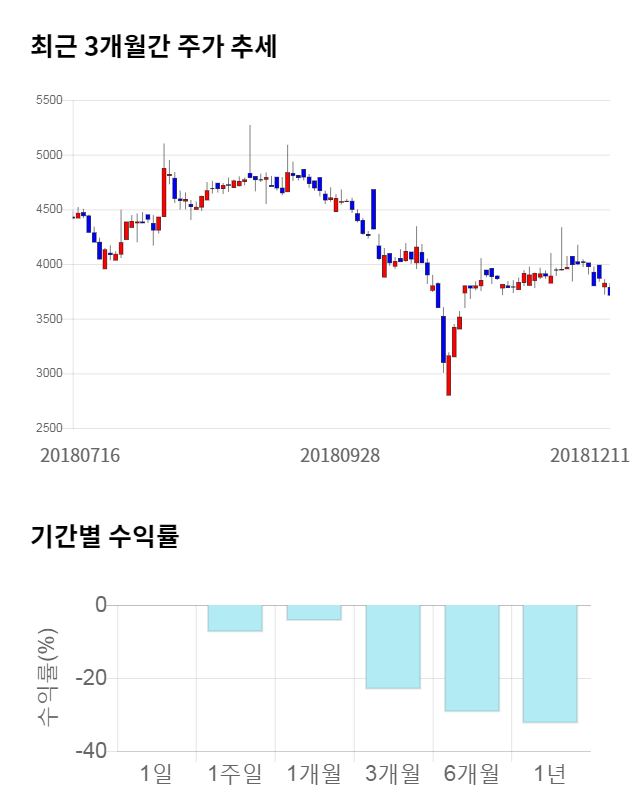This screenshot has height=810, width=640.
Task: Click the 20180716 date label
Action: coord(80,455)
